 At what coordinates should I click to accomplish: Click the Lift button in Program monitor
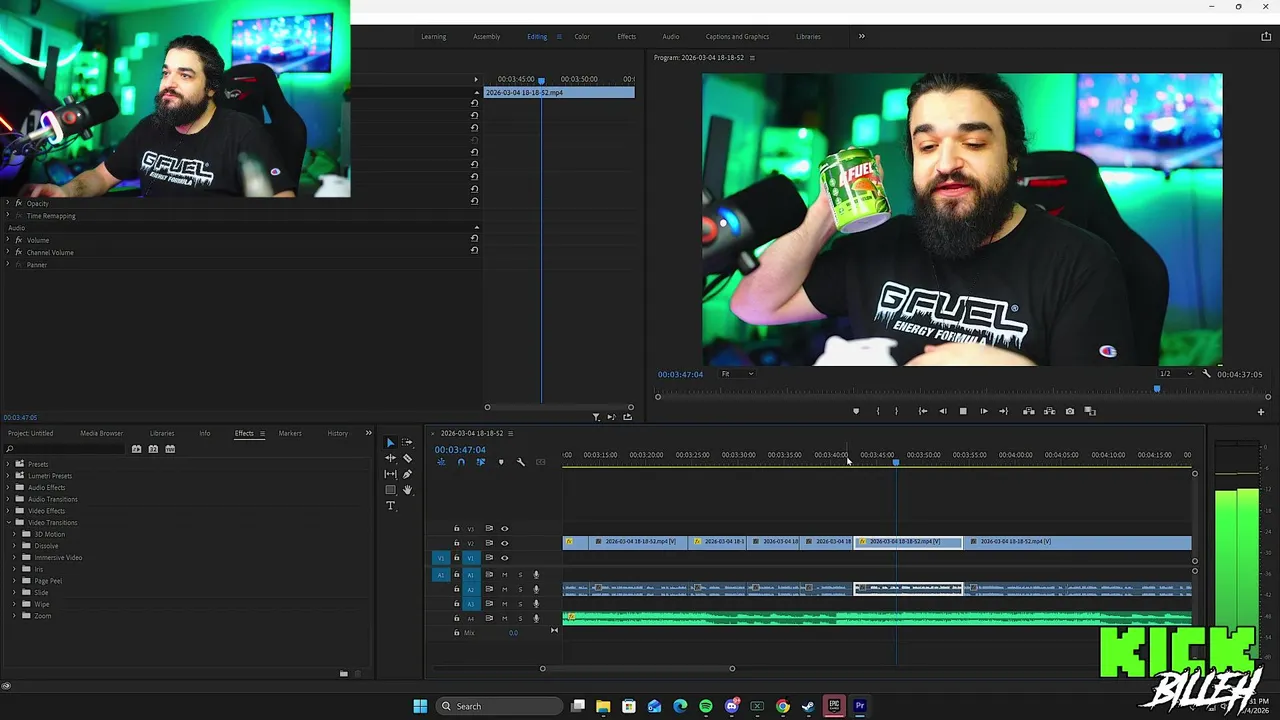click(1028, 411)
